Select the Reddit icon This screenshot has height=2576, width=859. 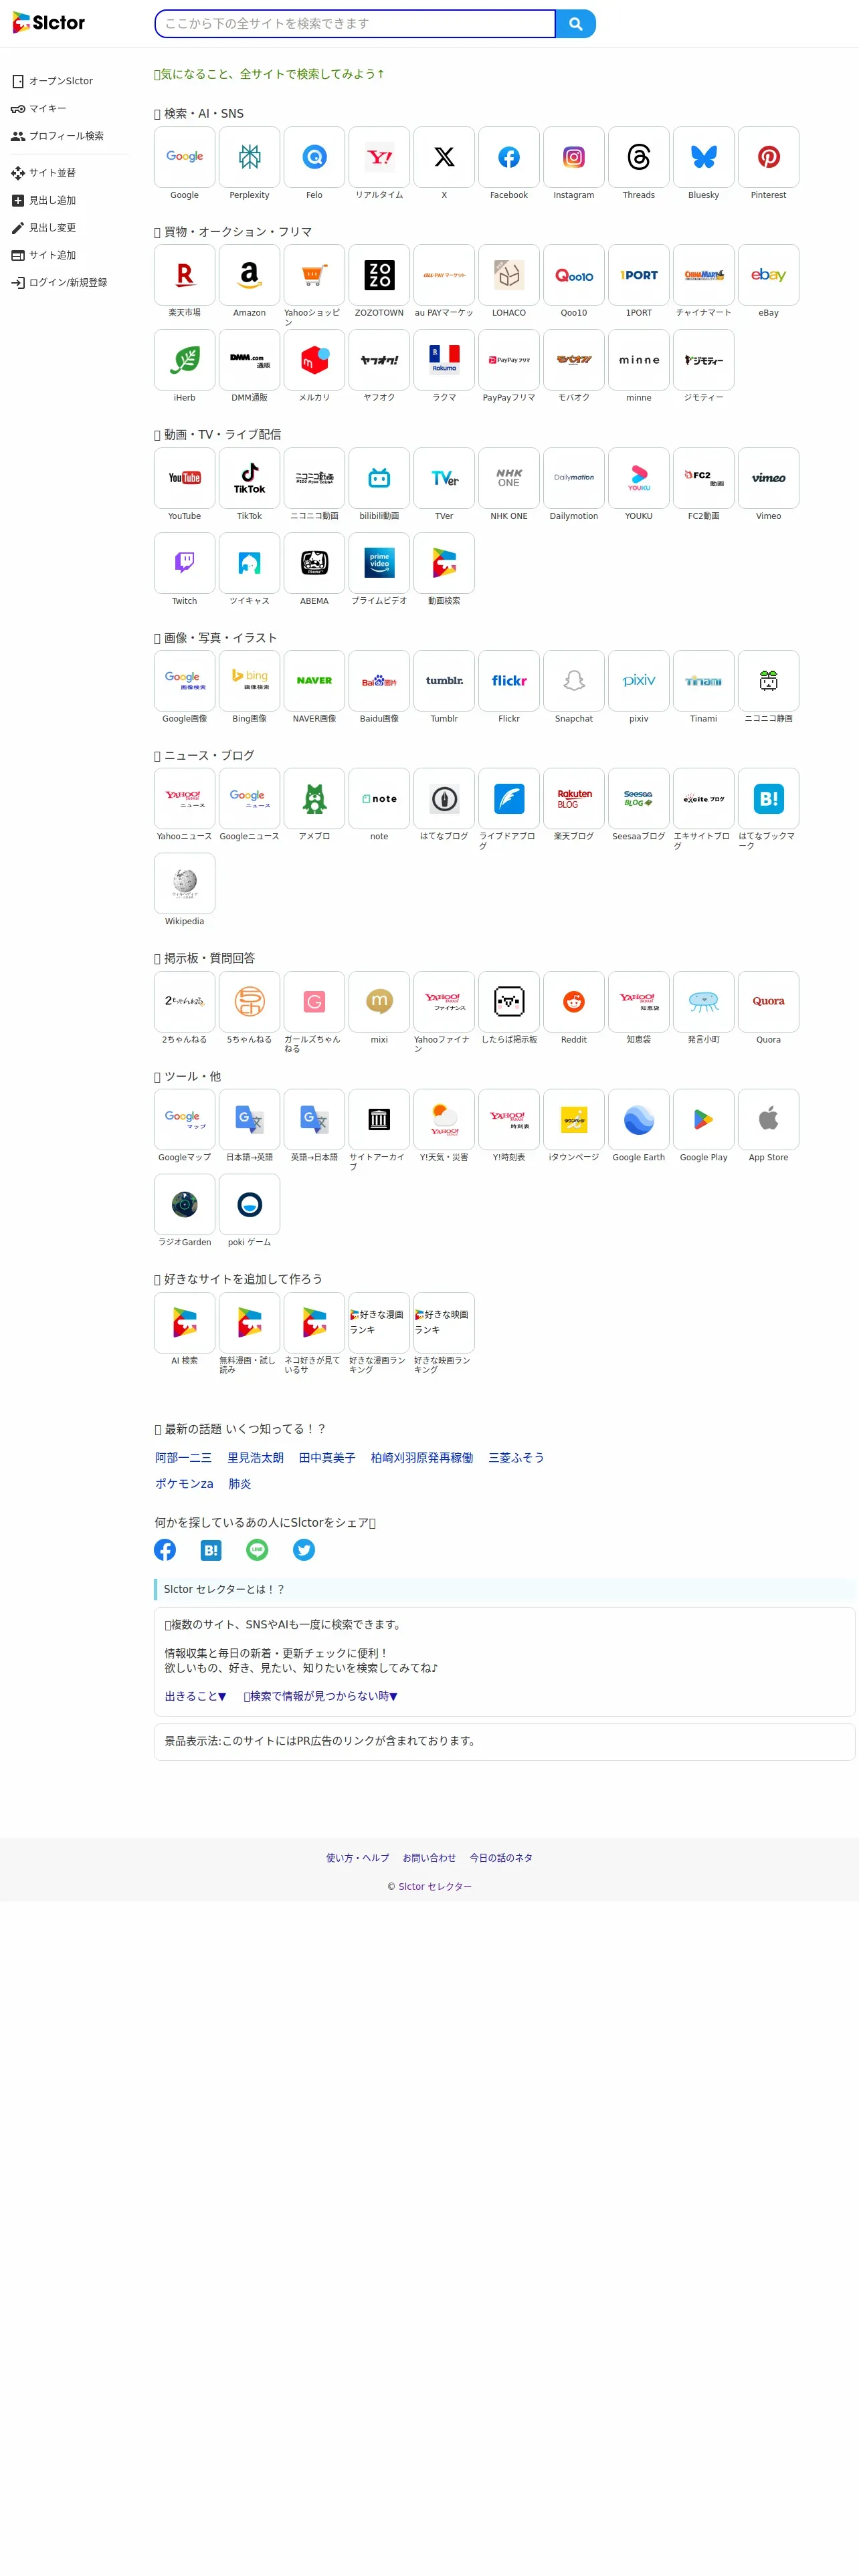tap(574, 1002)
